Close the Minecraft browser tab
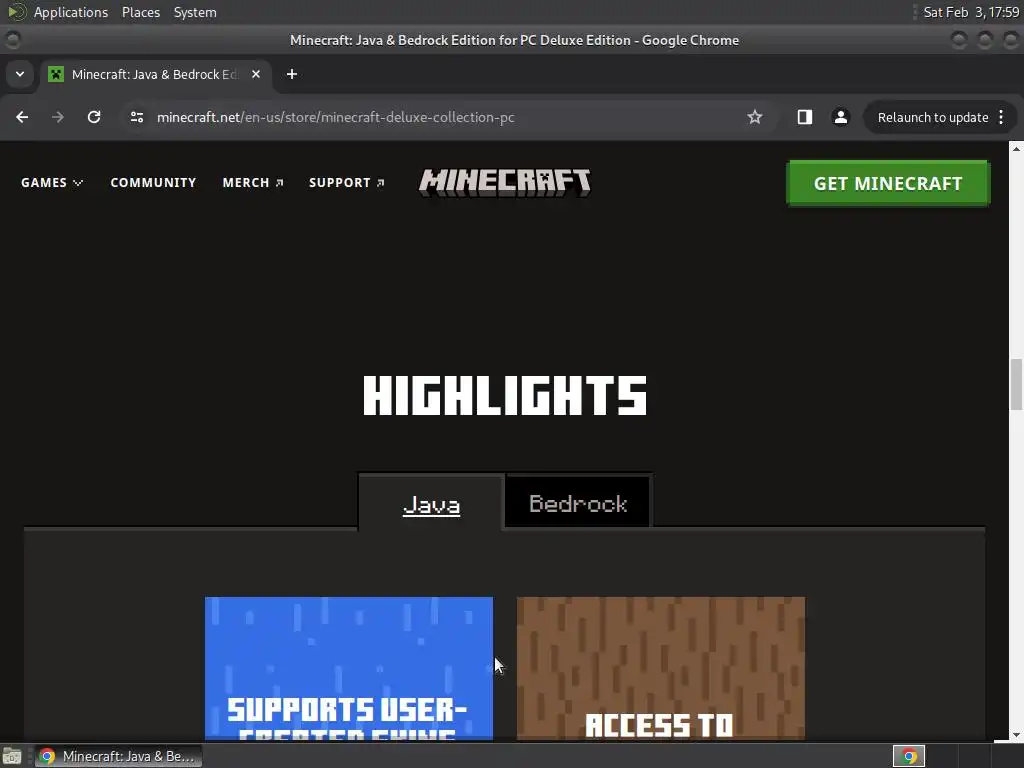 [x=256, y=74]
